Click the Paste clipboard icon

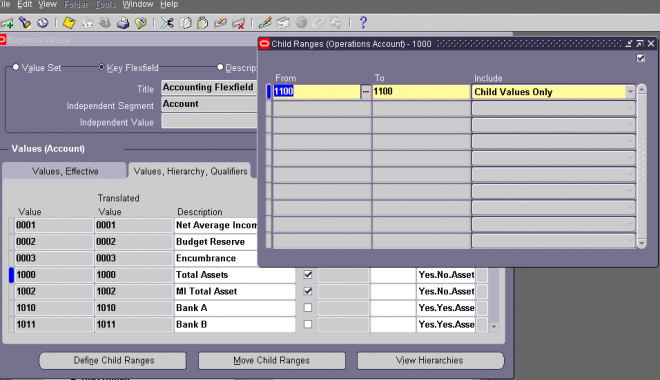pyautogui.click(x=202, y=23)
